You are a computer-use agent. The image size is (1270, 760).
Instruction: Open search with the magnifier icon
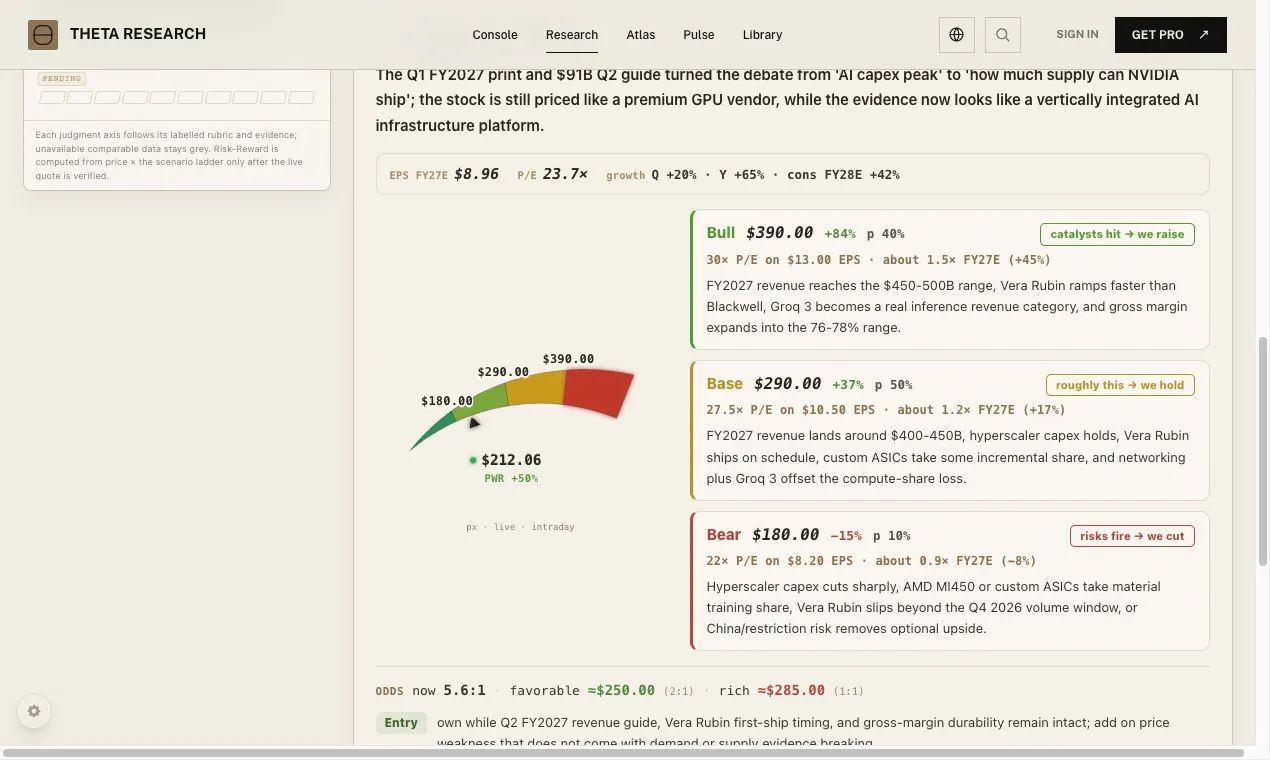tap(1003, 35)
